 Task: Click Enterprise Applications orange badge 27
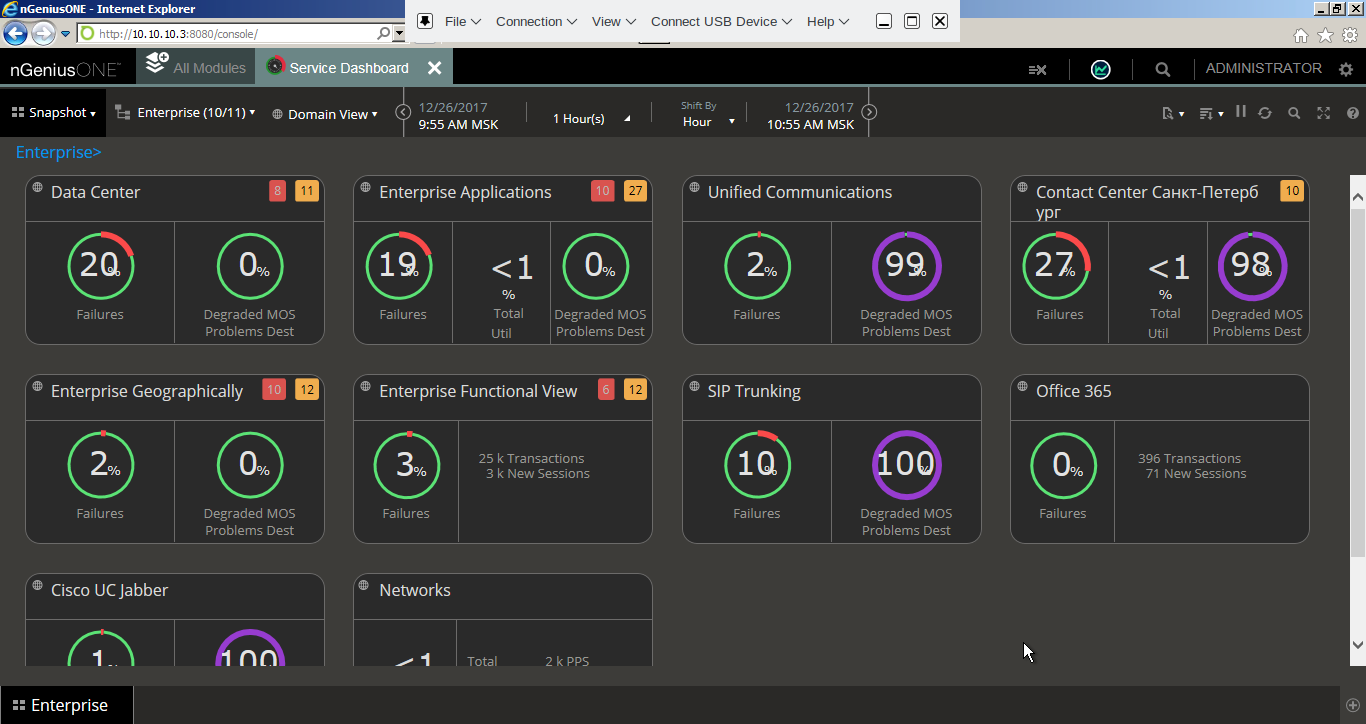pyautogui.click(x=635, y=191)
